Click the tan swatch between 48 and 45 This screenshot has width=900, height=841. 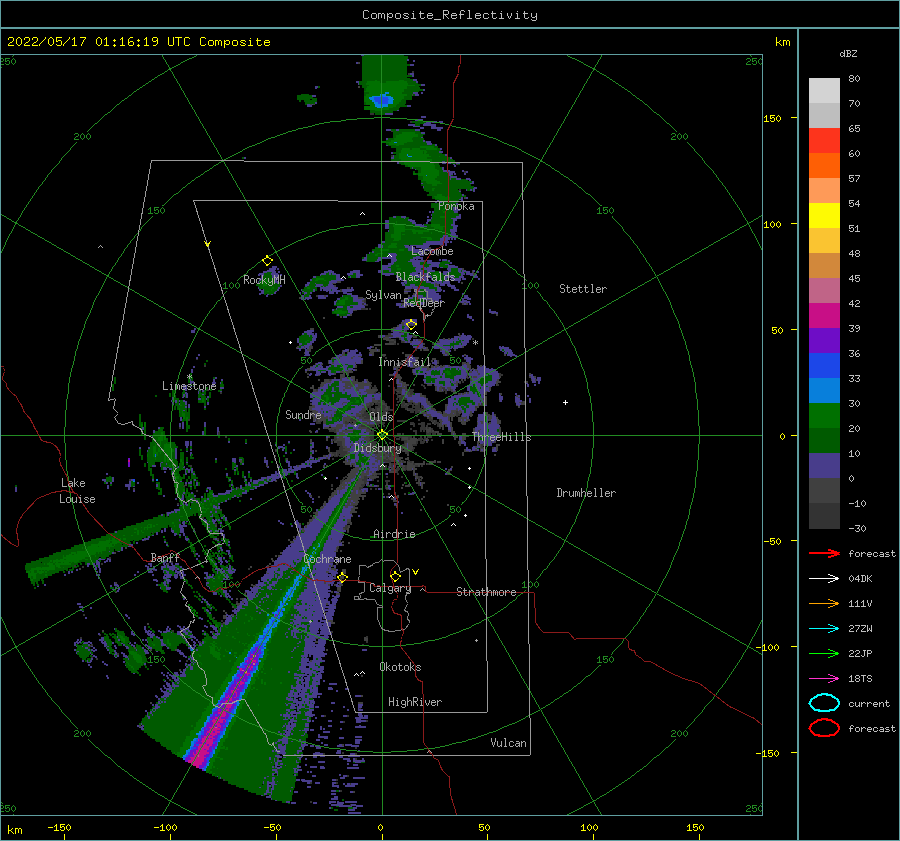[824, 266]
